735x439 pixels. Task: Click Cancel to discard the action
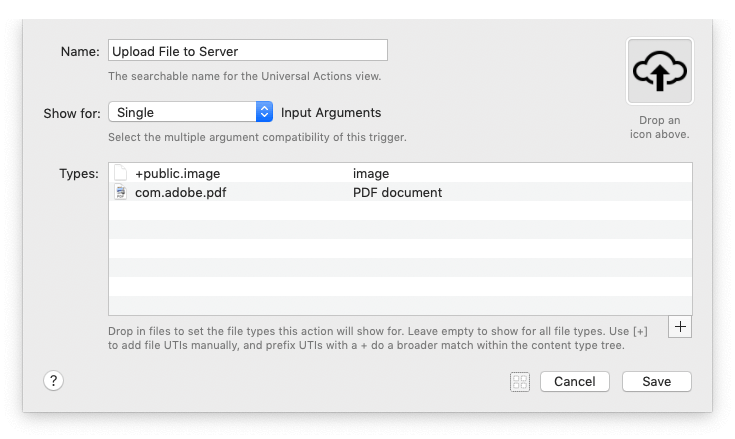click(x=574, y=381)
